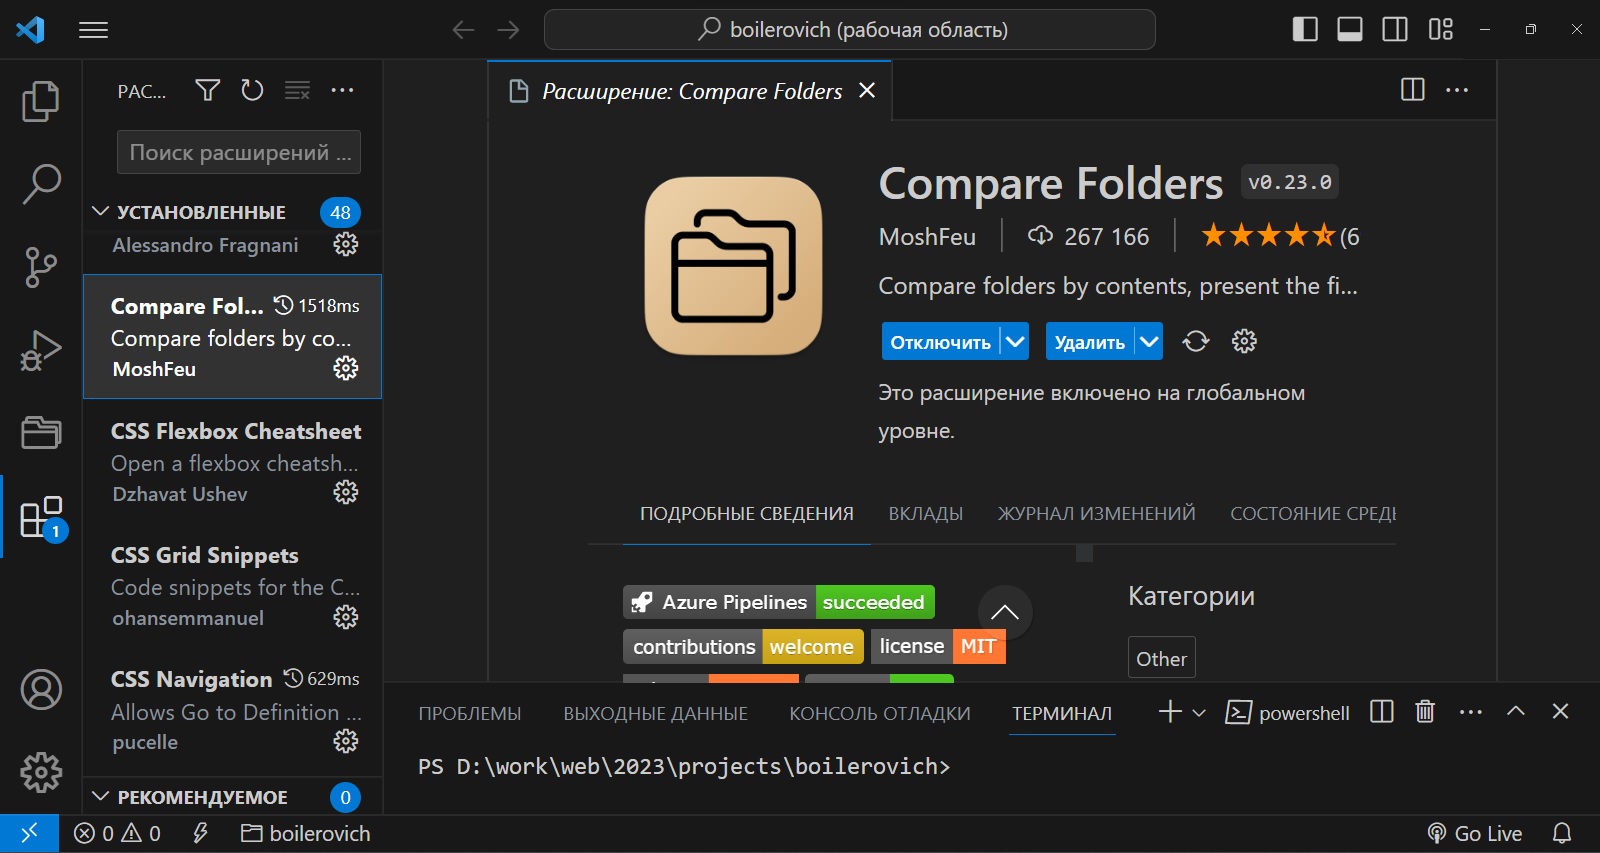This screenshot has width=1600, height=853.
Task: Split the terminal panel
Action: (1382, 712)
